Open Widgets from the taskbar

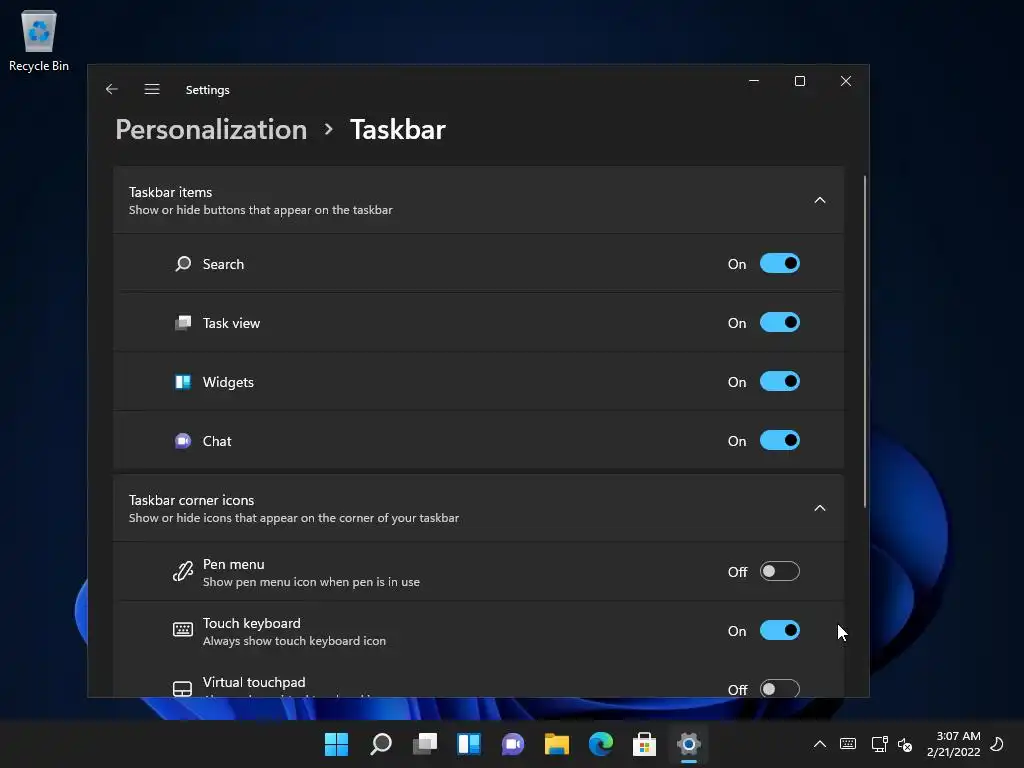[x=469, y=744]
